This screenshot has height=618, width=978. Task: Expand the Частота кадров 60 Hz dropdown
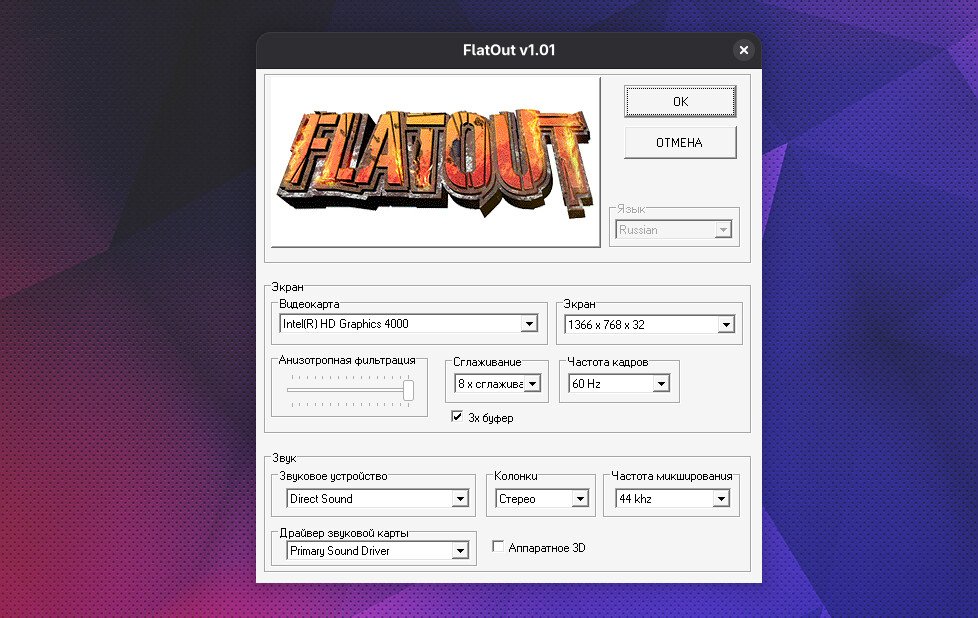660,383
